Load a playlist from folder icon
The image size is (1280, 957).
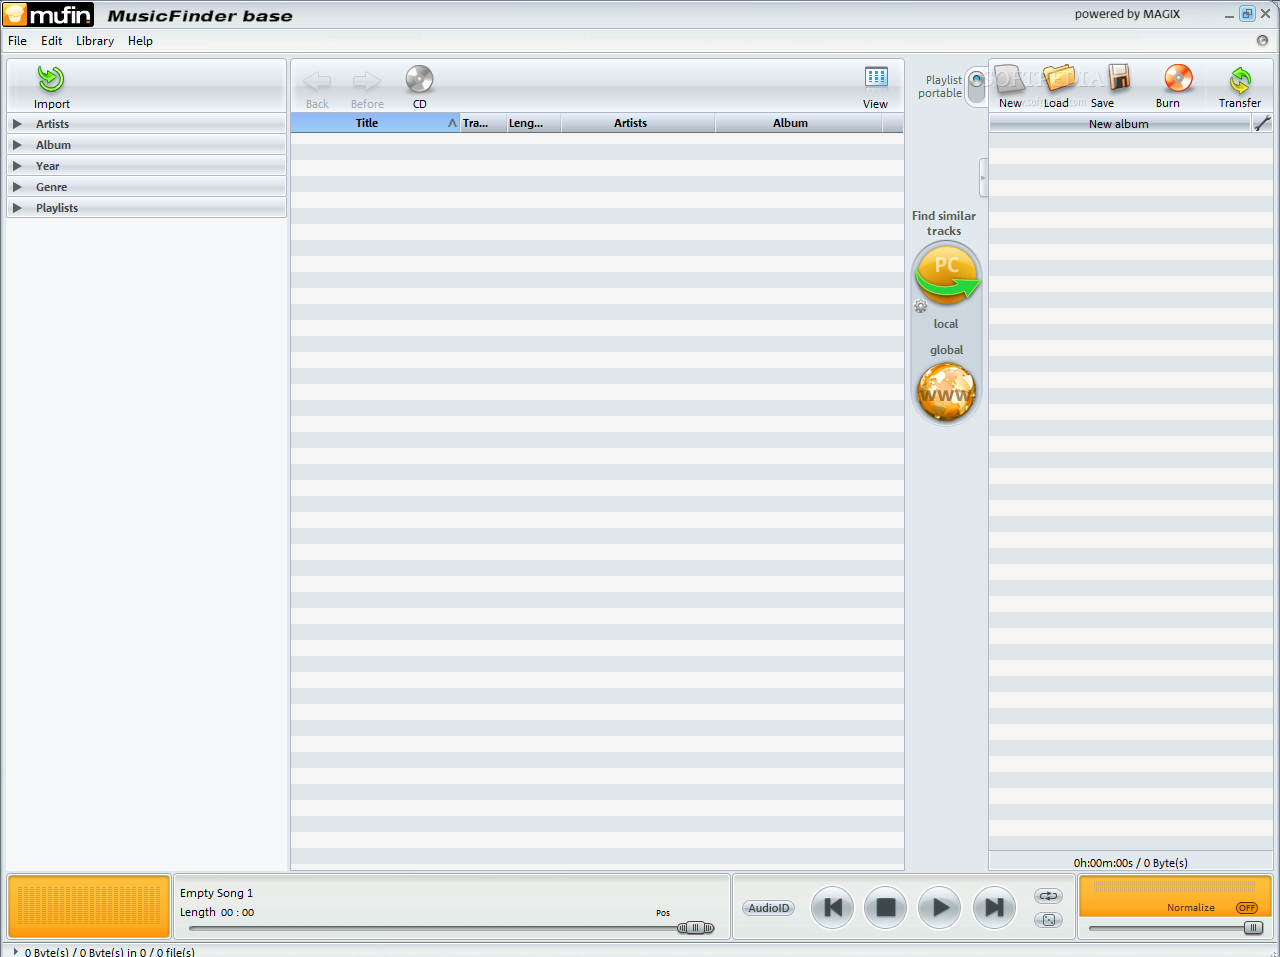[x=1059, y=79]
